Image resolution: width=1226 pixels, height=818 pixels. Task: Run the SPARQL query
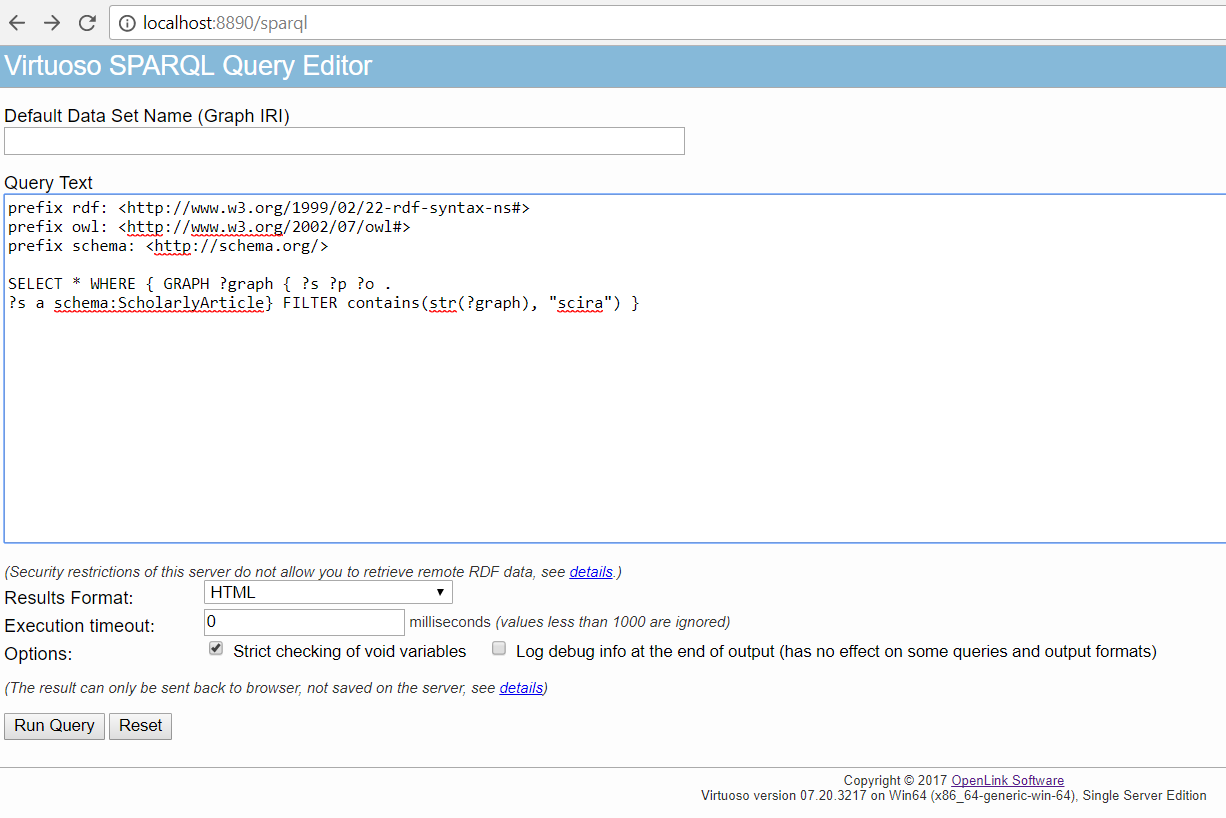(54, 726)
